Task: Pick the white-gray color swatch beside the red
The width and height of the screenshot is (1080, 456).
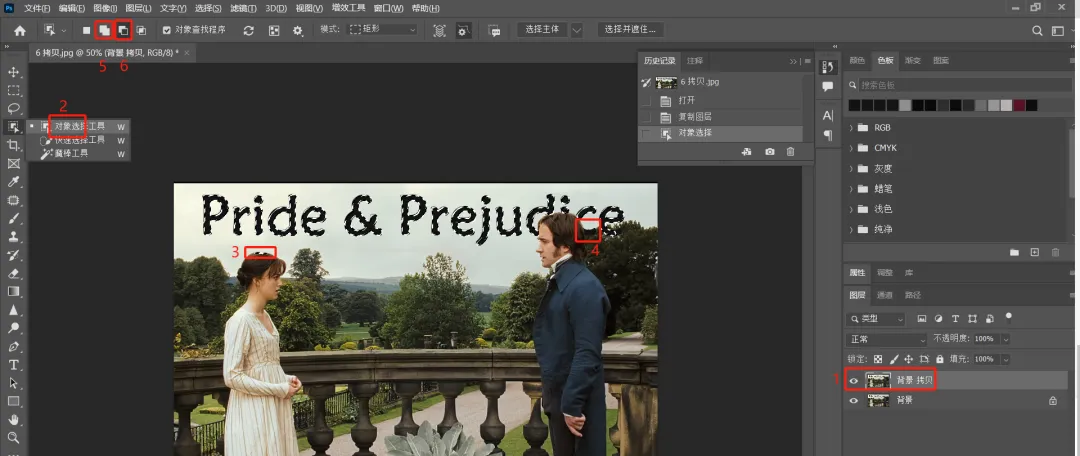Action: click(1006, 105)
